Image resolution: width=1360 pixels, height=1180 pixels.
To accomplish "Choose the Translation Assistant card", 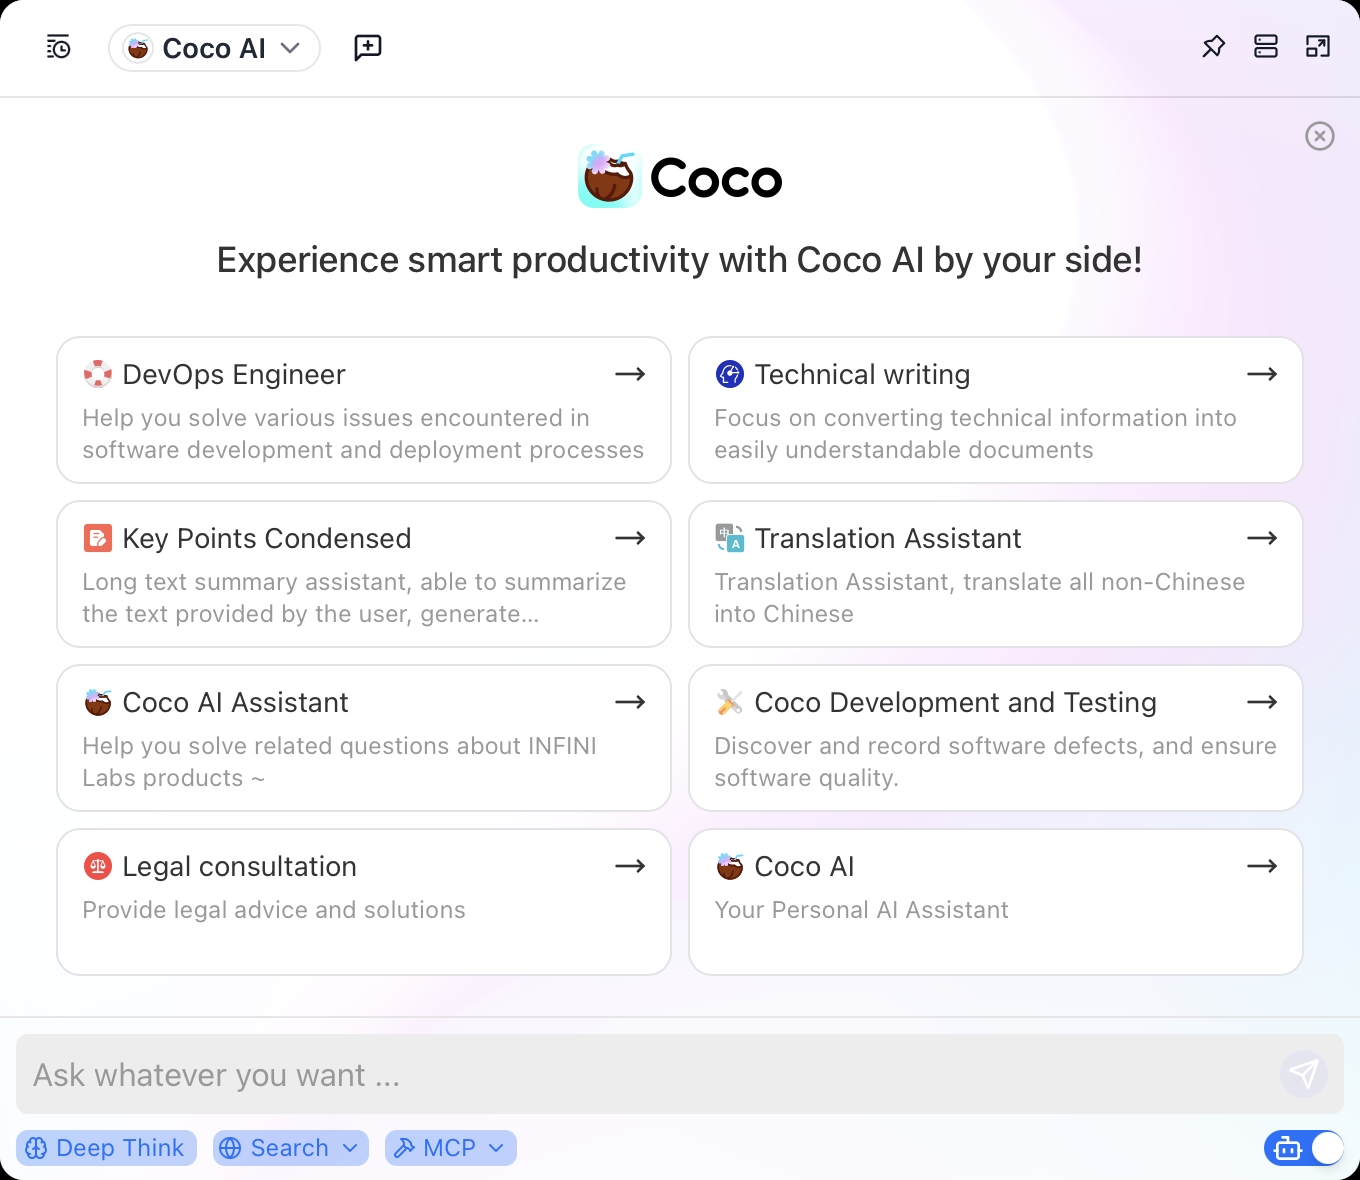I will click(996, 574).
